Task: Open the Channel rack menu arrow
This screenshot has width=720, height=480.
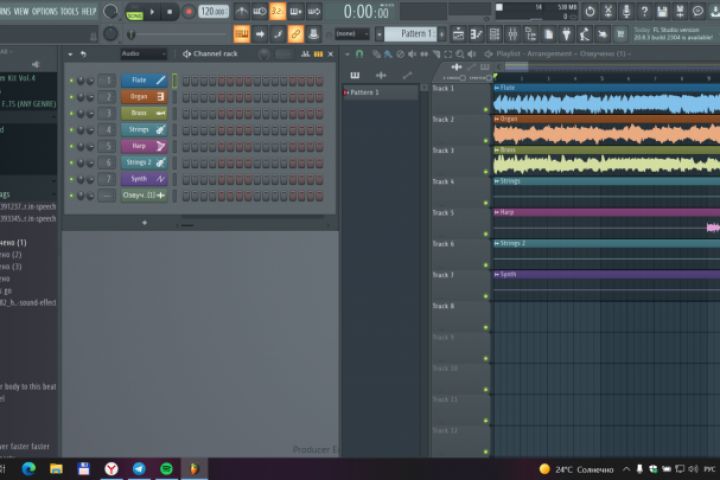Action: [x=70, y=54]
